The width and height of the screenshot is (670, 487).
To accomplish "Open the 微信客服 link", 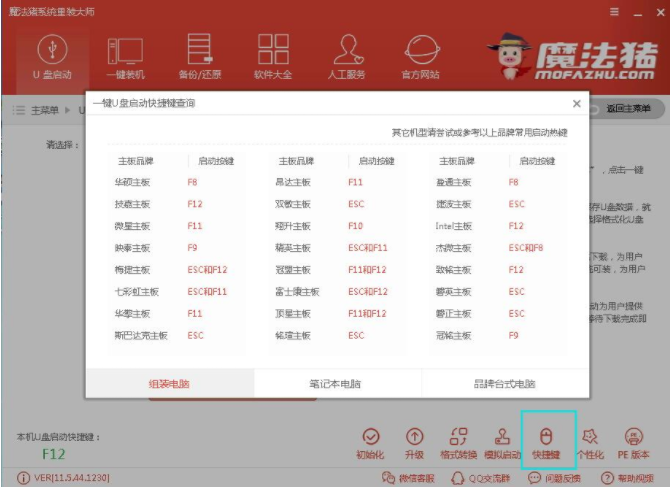I will (x=404, y=479).
